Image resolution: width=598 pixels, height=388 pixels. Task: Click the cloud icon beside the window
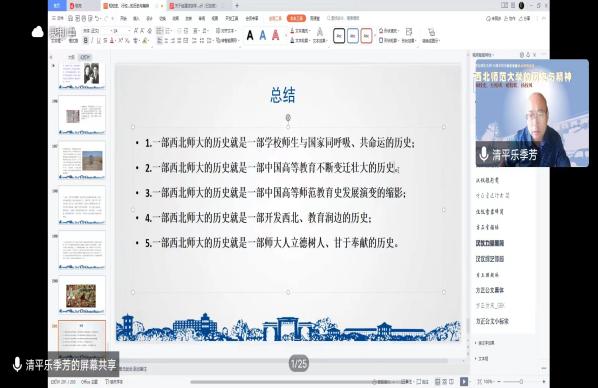(x=37, y=32)
